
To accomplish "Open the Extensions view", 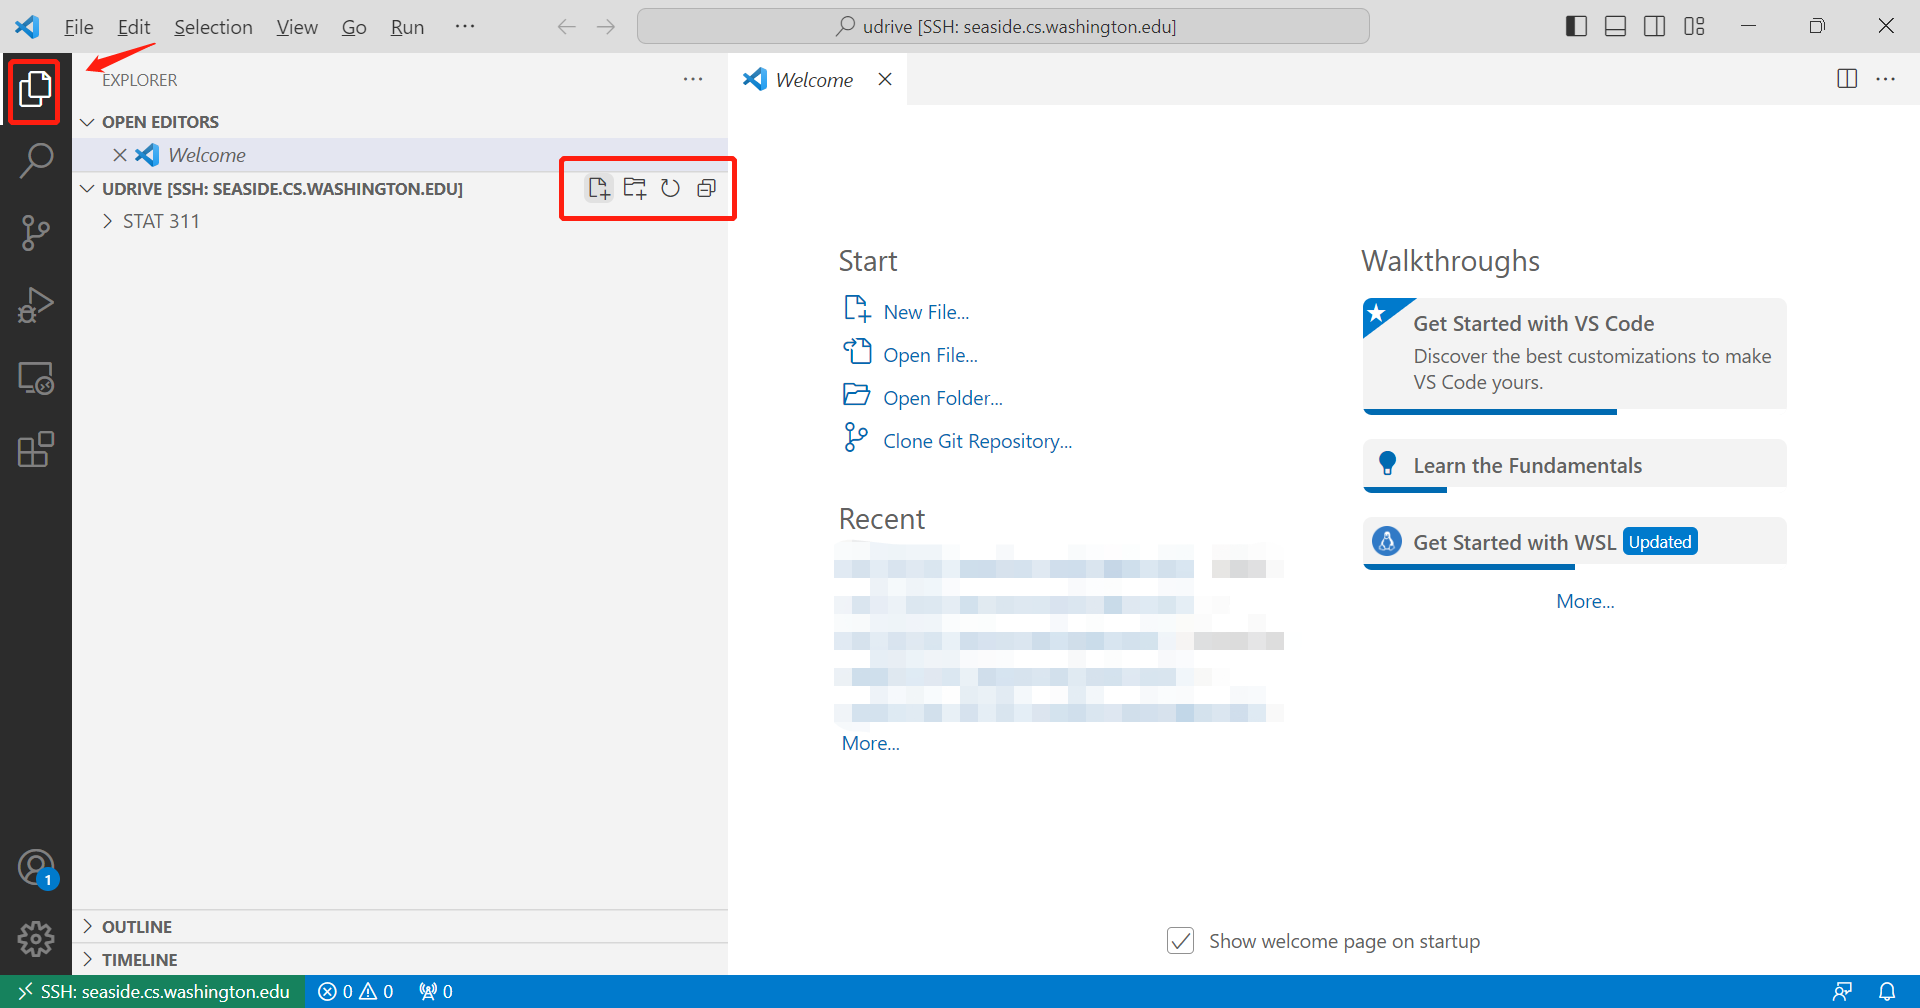I will pos(36,450).
